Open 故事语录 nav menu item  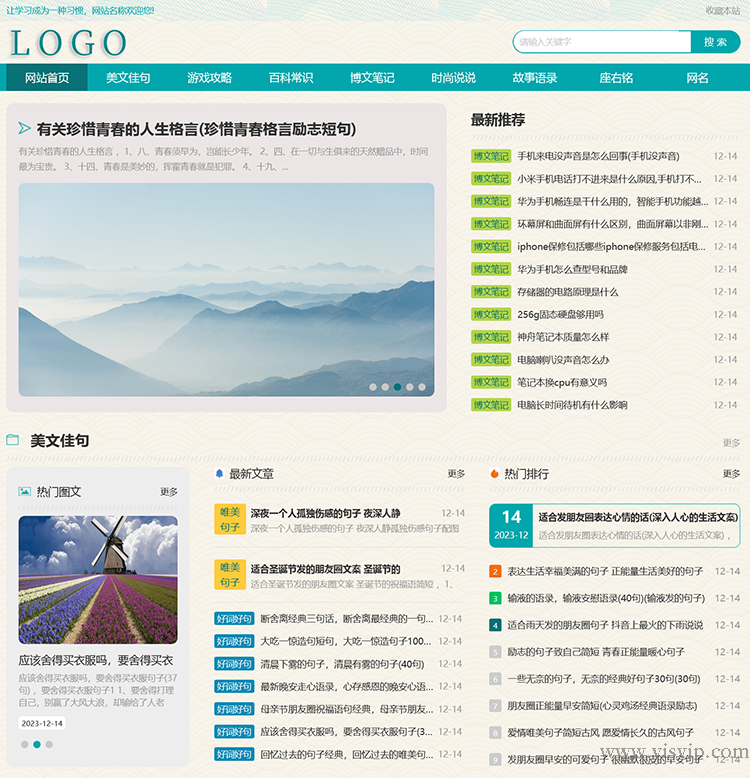click(x=535, y=77)
